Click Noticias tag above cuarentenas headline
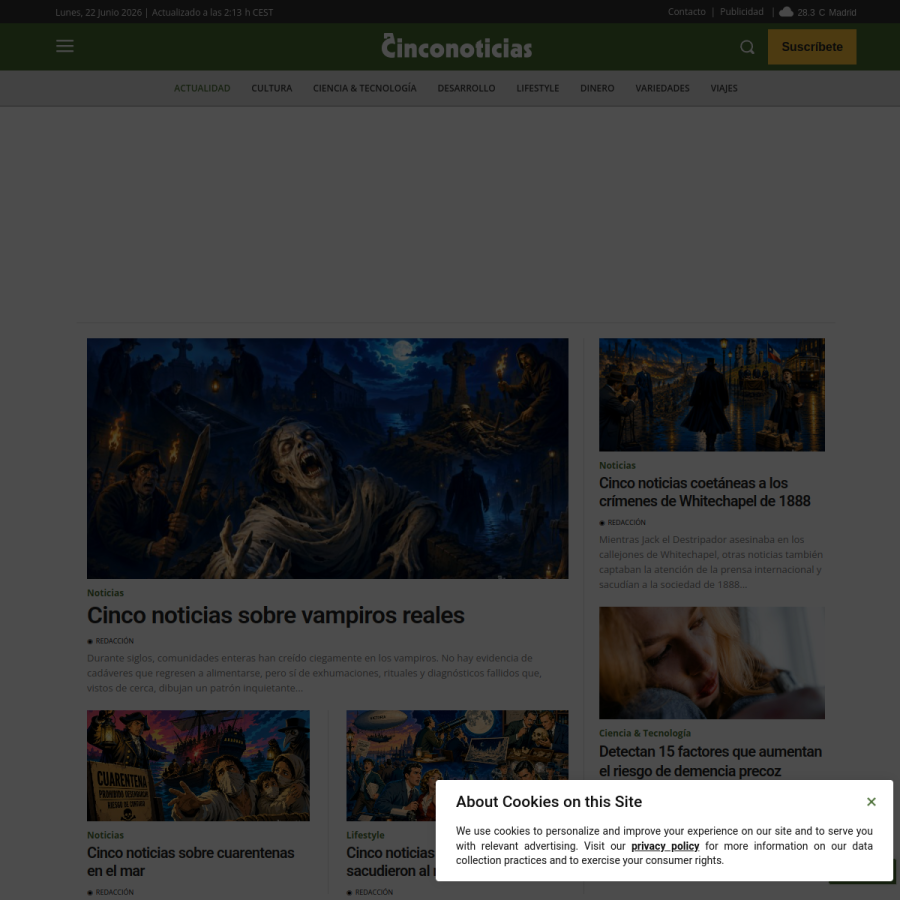This screenshot has height=900, width=900. pos(105,835)
